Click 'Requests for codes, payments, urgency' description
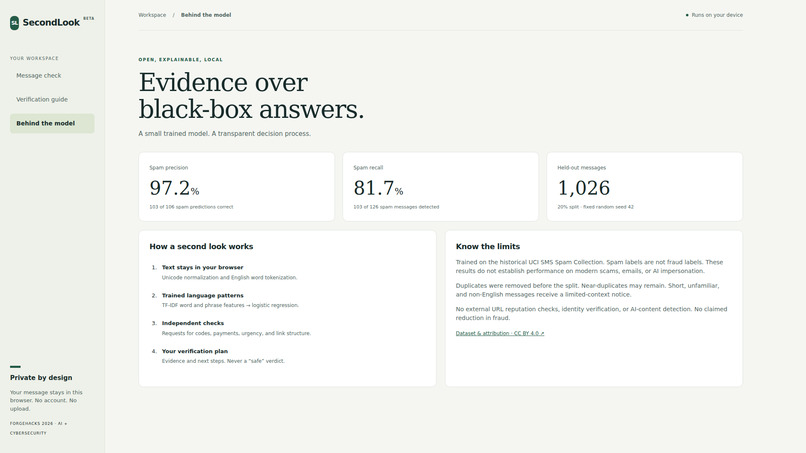Image resolution: width=806 pixels, height=453 pixels. coord(236,333)
